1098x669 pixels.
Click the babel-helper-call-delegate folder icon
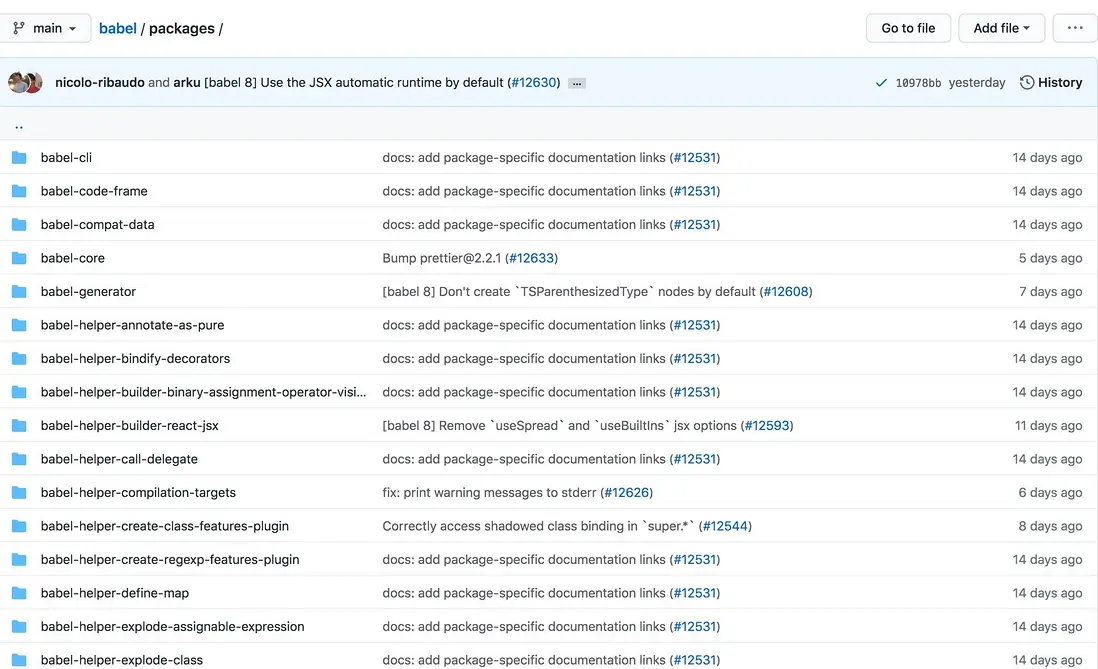pyautogui.click(x=19, y=459)
